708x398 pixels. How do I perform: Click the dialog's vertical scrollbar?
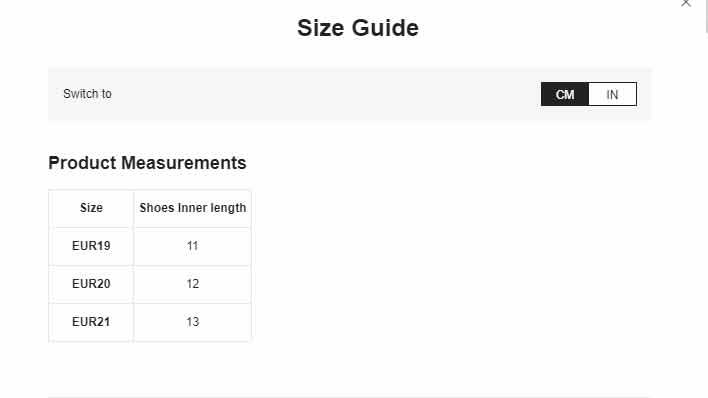[707, 16]
